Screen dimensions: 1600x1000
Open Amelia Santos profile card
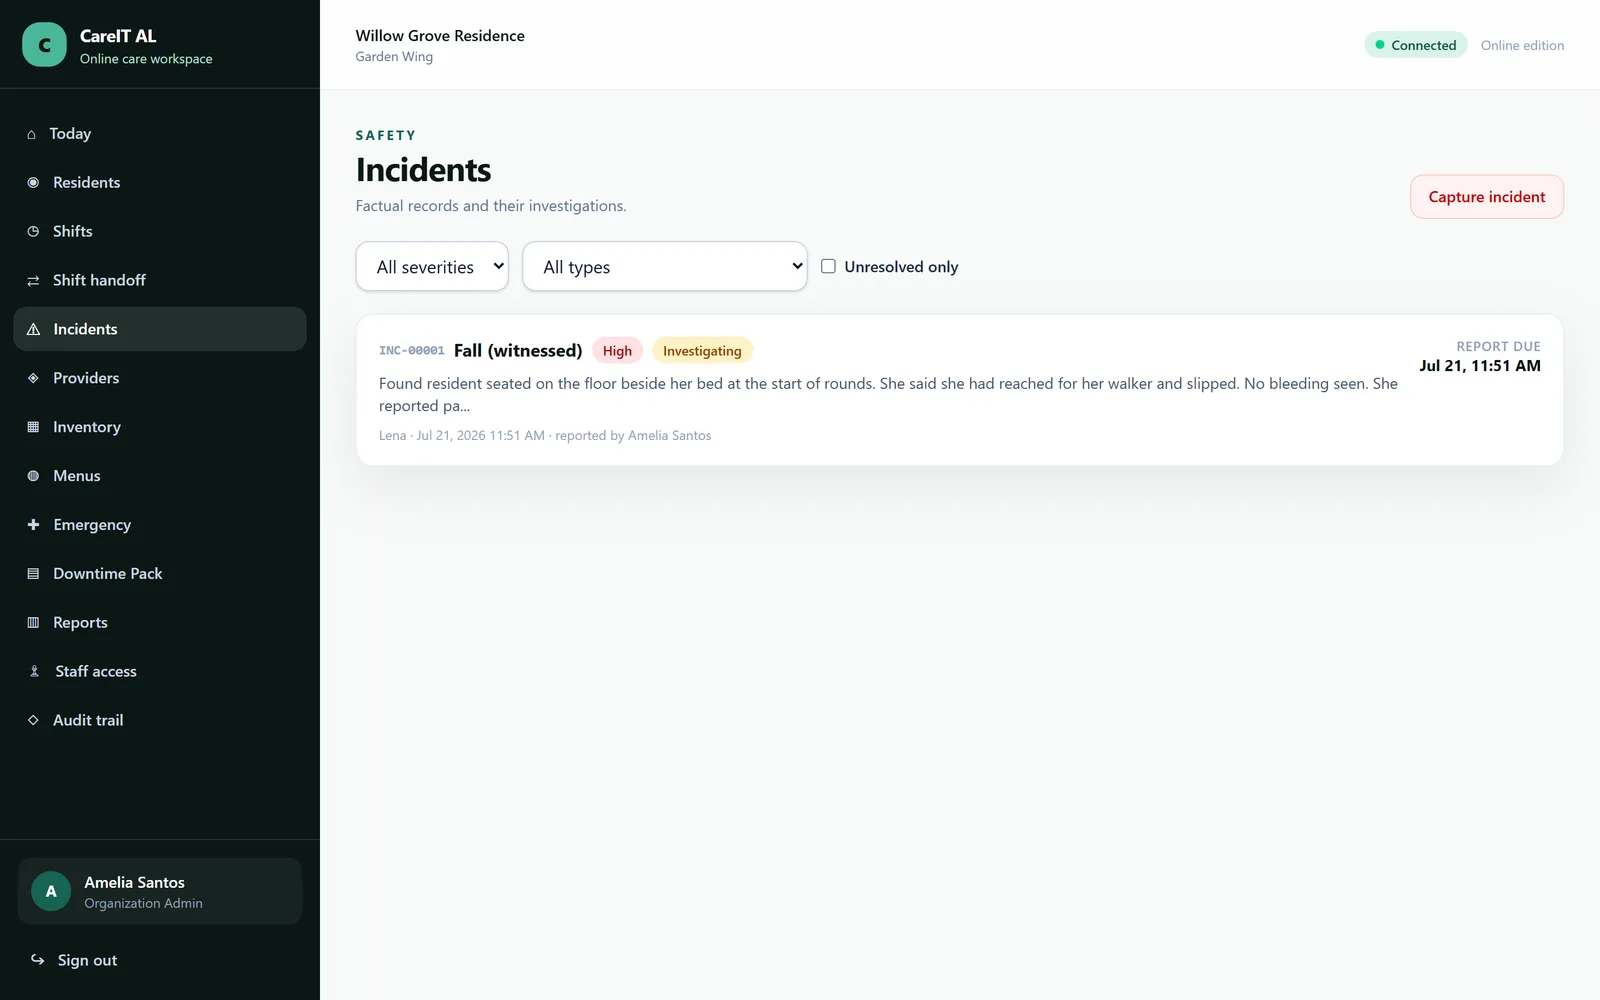(160, 891)
